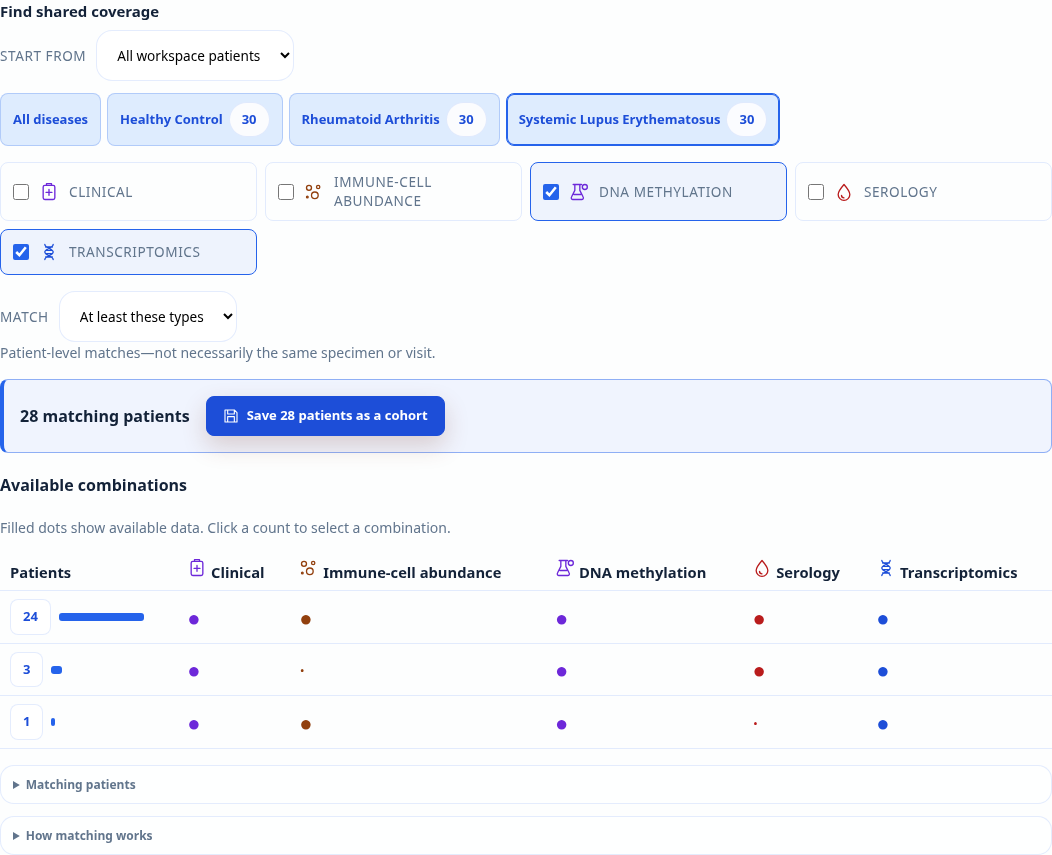The width and height of the screenshot is (1052, 855).
Task: Select the combination with 3 patients
Action: (27, 669)
